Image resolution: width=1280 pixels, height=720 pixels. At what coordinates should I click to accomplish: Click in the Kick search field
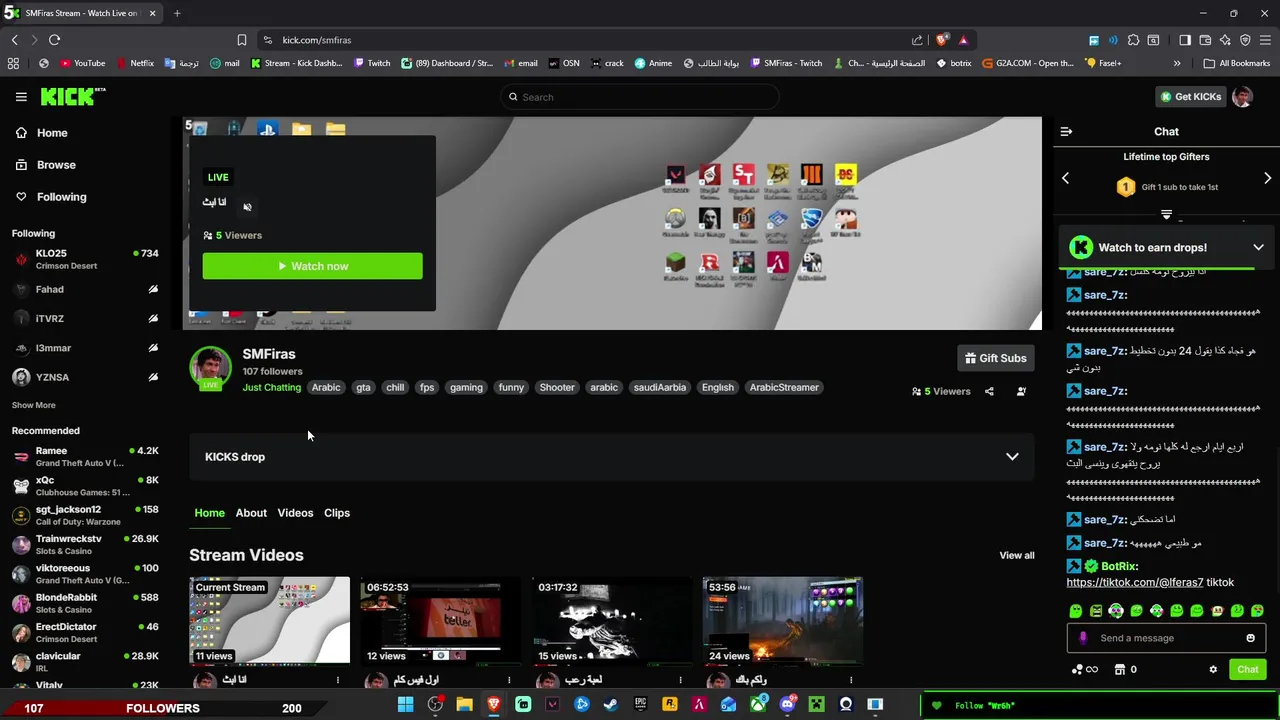(640, 97)
